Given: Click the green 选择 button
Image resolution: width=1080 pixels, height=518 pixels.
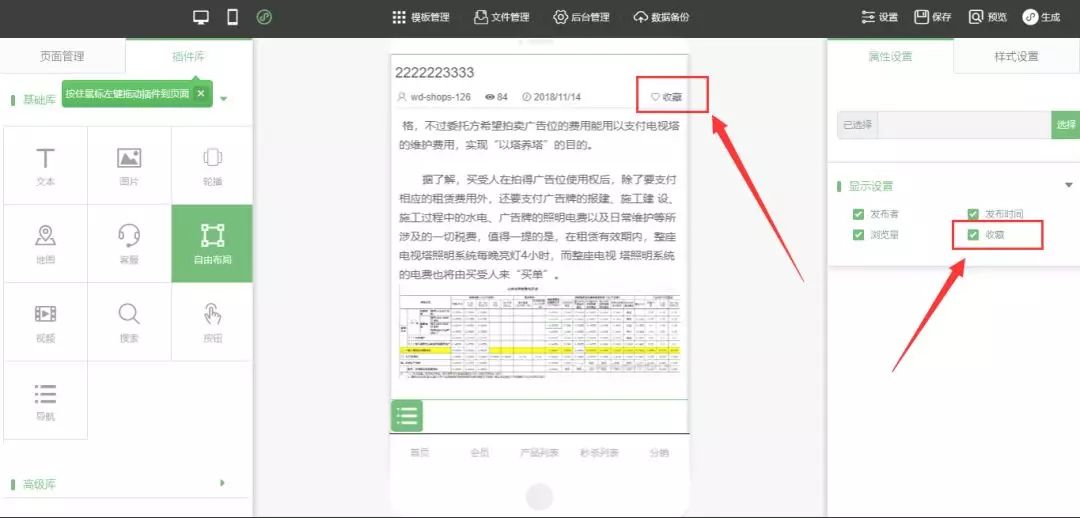Looking at the screenshot, I should pyautogui.click(x=1066, y=125).
